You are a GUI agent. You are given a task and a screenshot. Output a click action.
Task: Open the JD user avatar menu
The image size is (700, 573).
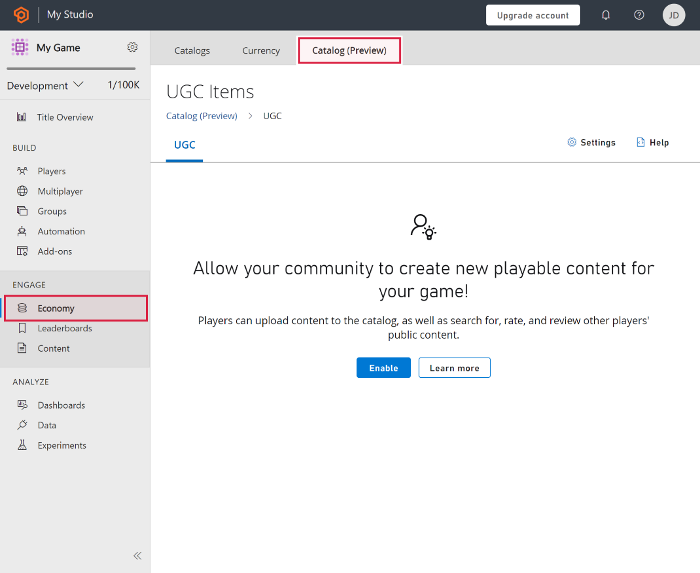tap(674, 15)
